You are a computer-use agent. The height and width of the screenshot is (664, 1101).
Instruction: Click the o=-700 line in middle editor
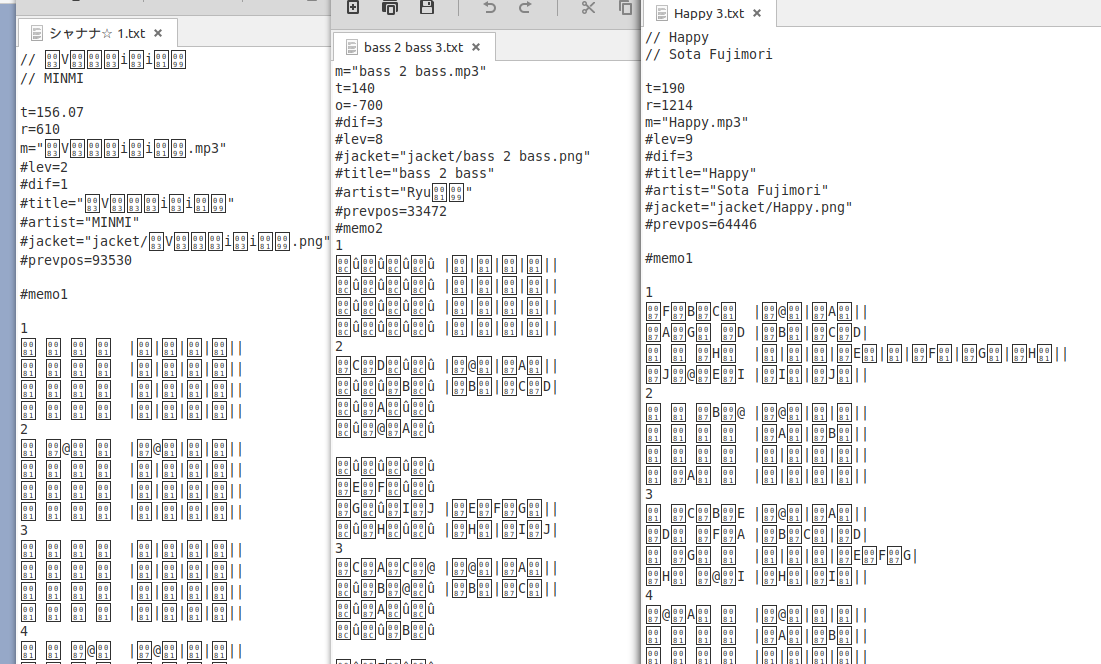point(359,105)
